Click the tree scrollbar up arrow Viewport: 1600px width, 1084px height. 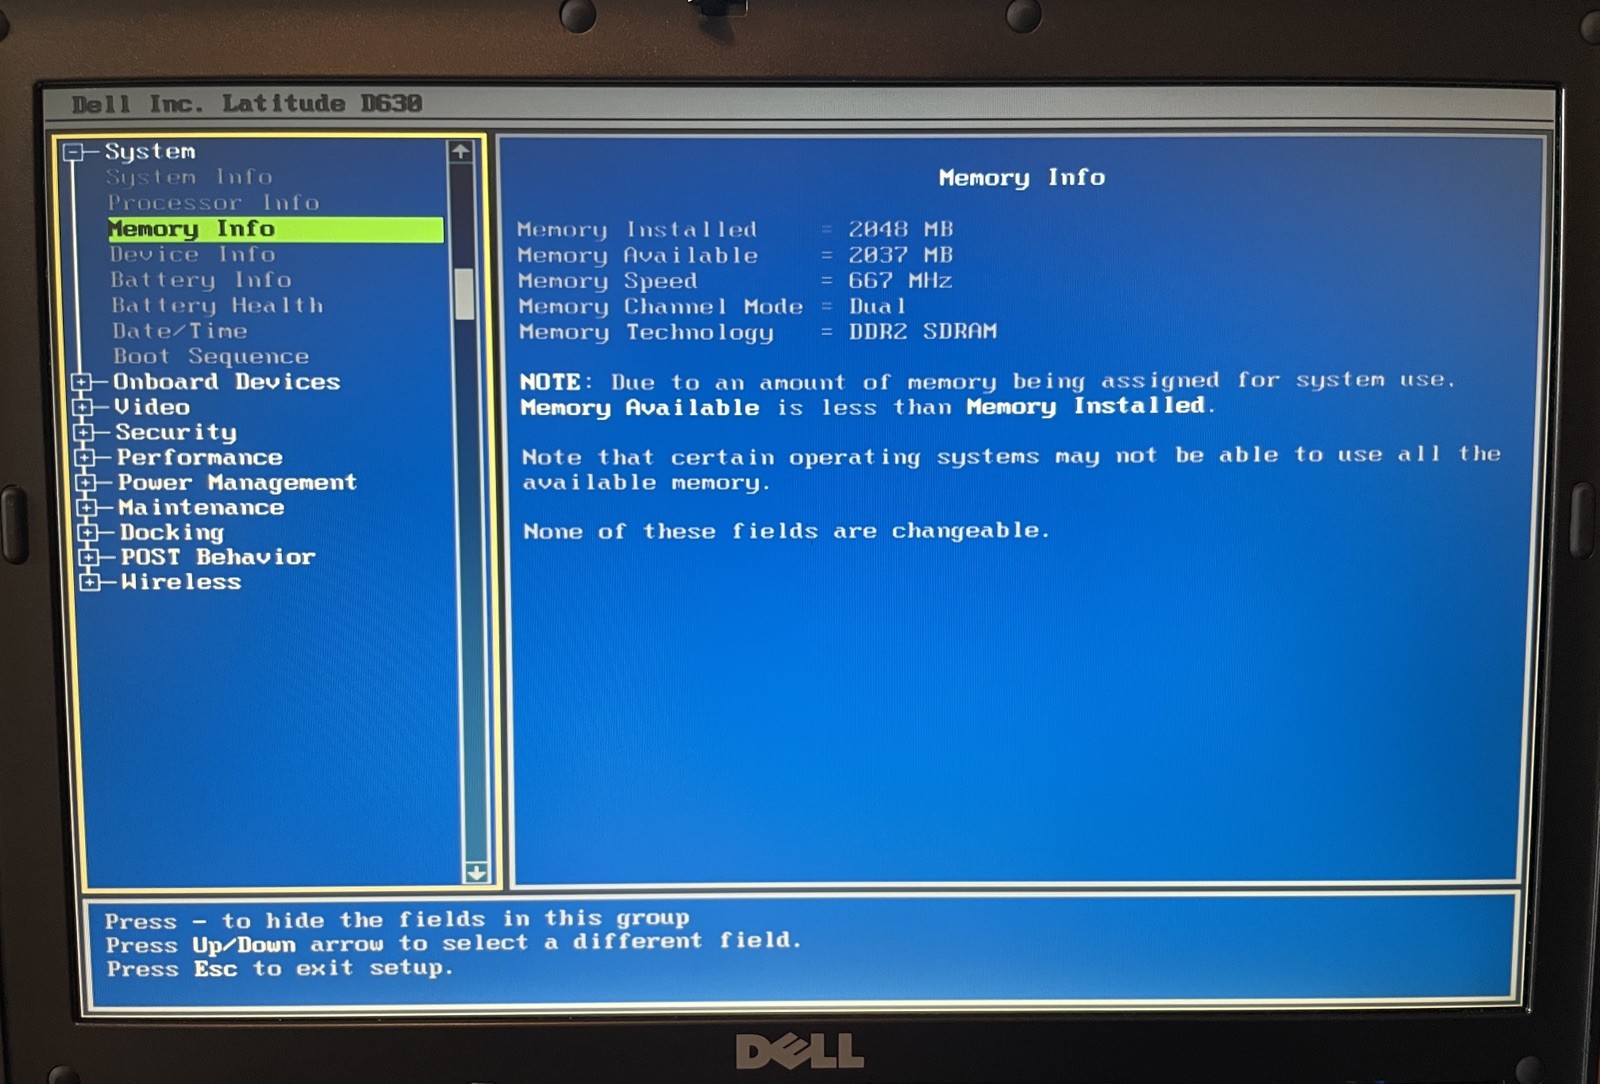coord(460,152)
